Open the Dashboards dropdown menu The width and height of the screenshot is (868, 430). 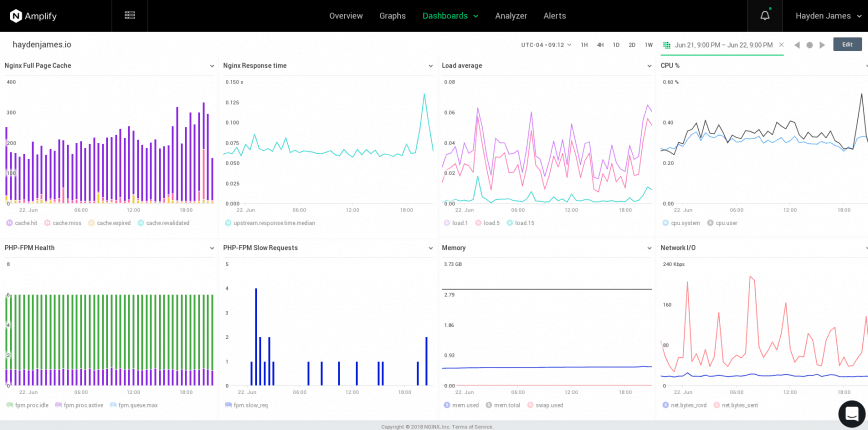click(450, 15)
